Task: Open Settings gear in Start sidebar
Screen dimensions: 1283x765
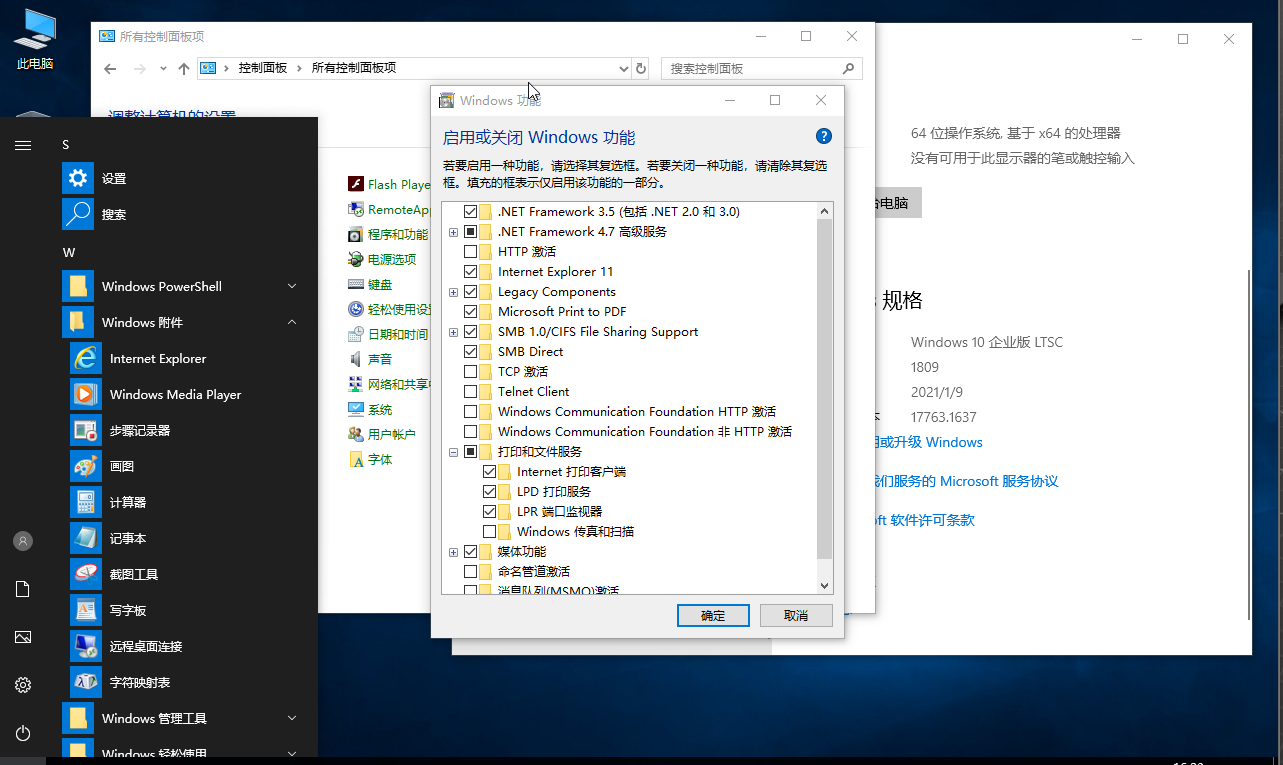Action: 23,685
